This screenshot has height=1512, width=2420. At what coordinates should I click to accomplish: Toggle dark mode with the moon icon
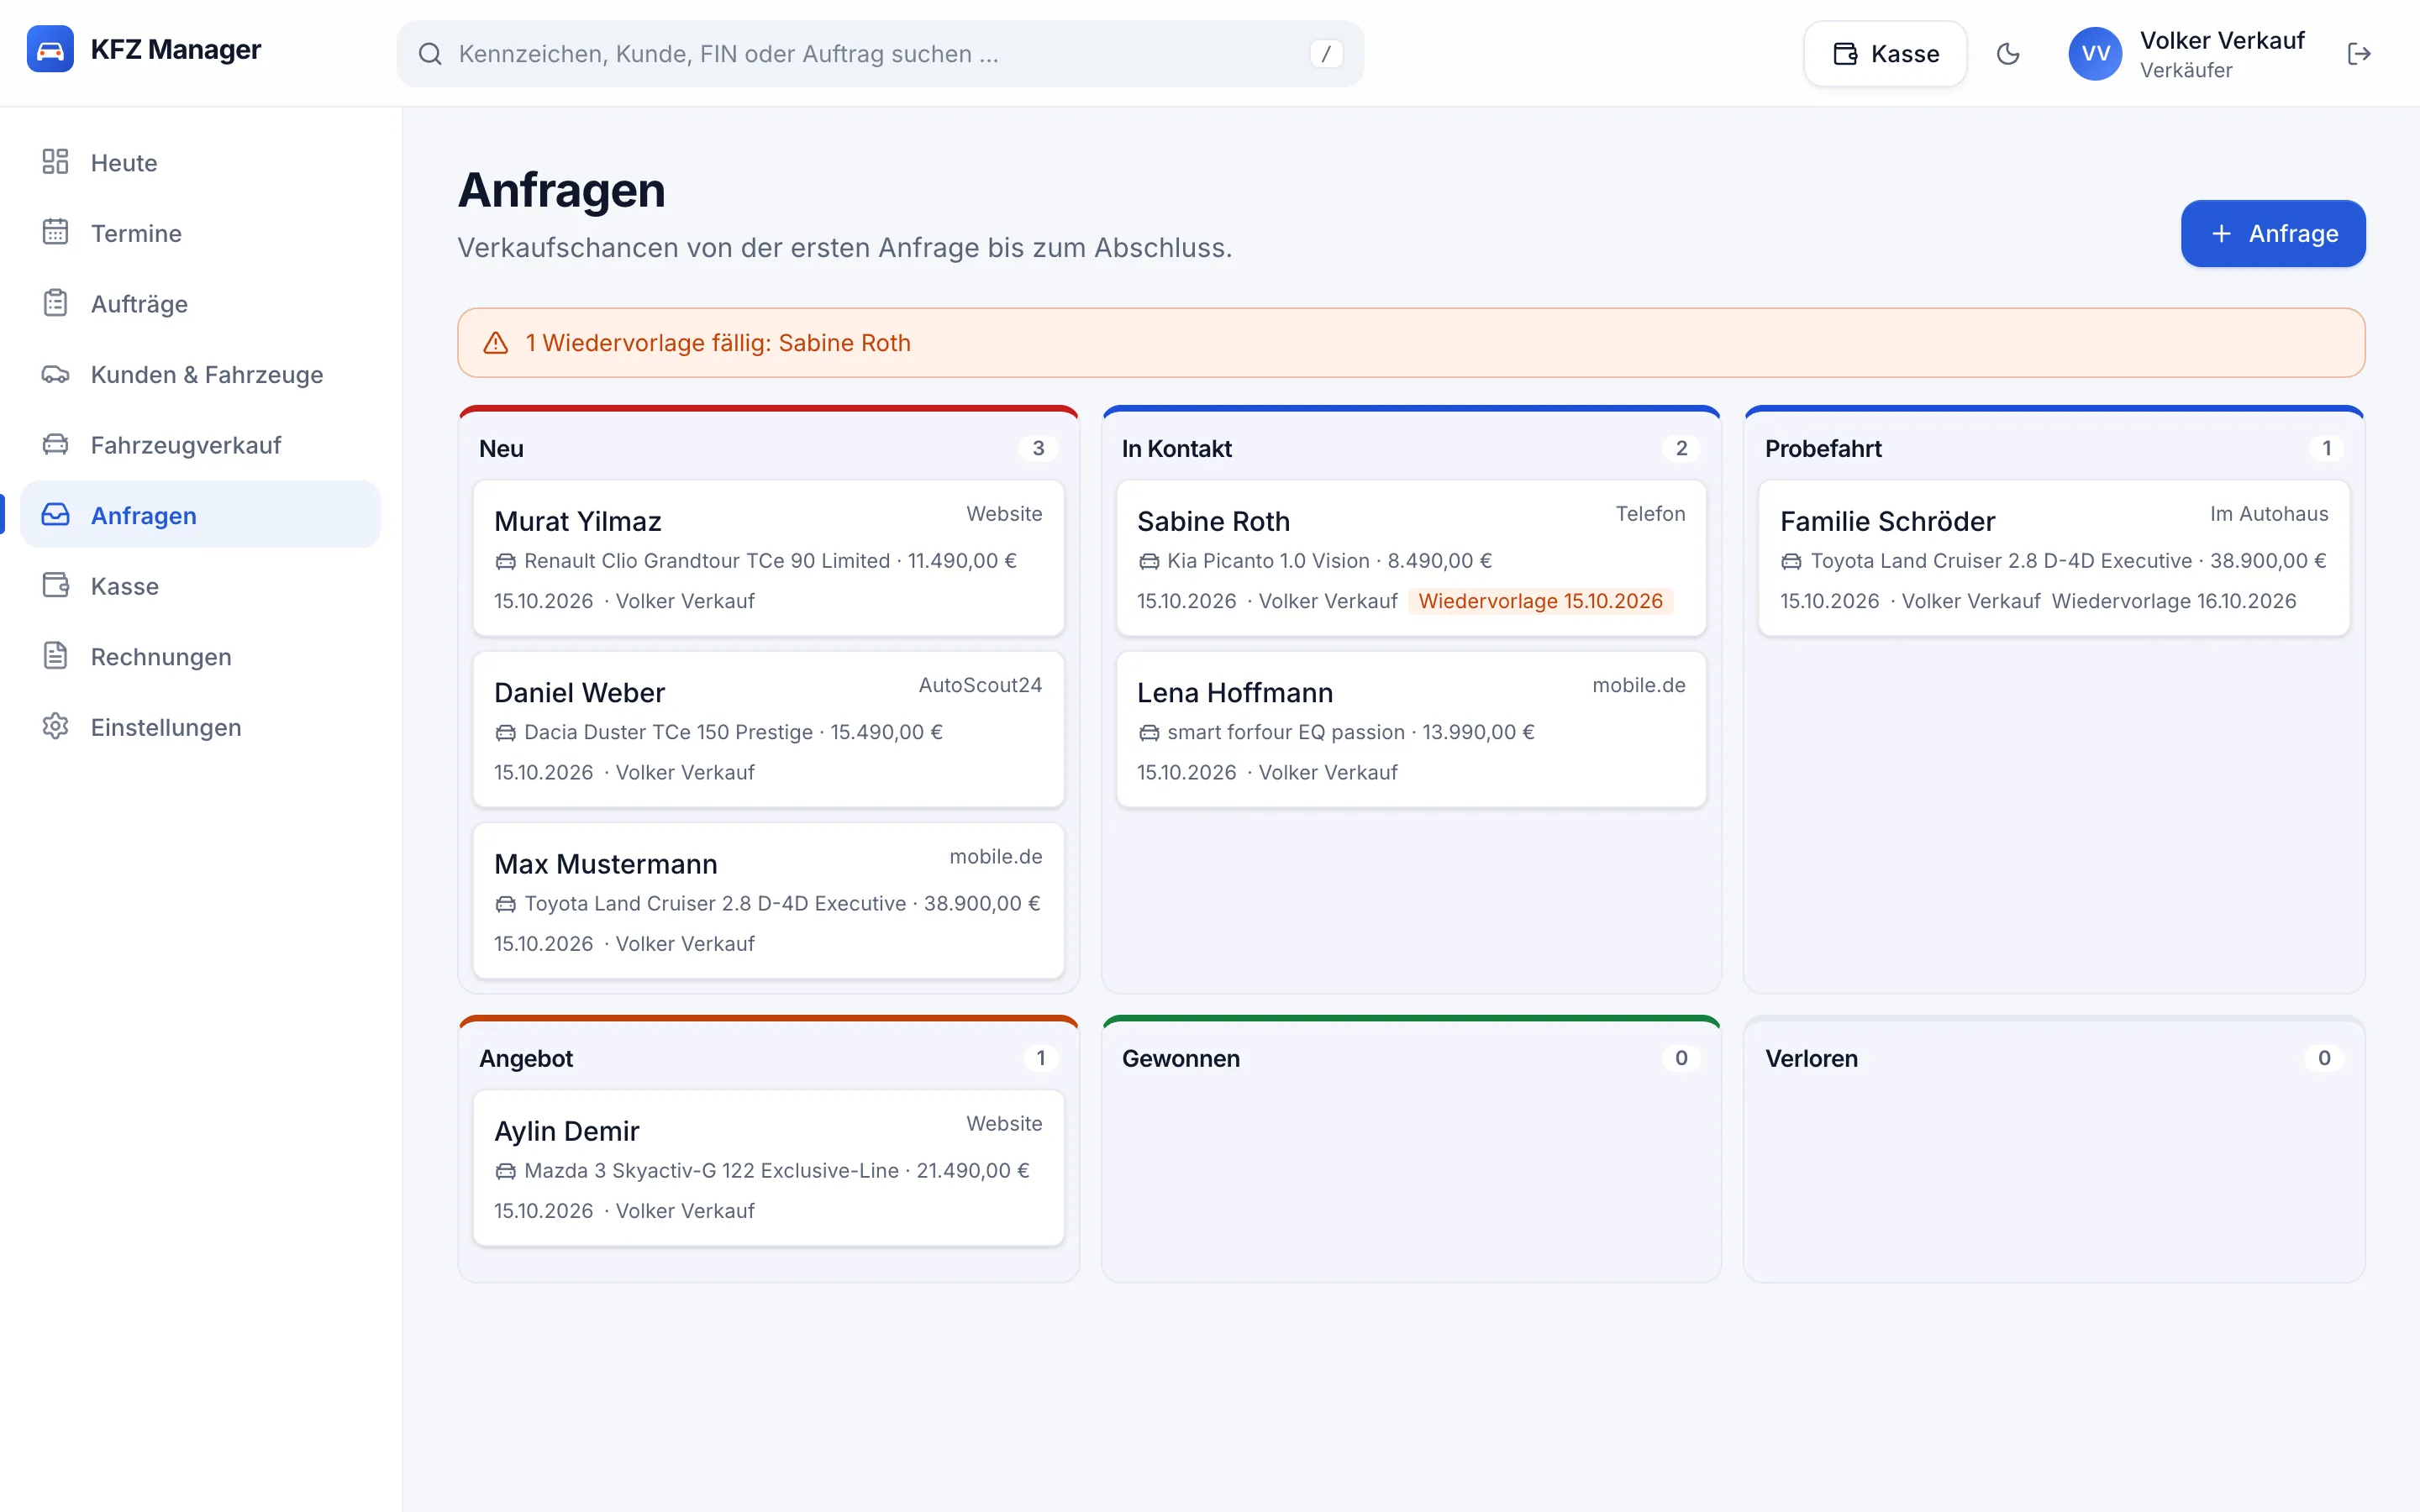pyautogui.click(x=2008, y=54)
